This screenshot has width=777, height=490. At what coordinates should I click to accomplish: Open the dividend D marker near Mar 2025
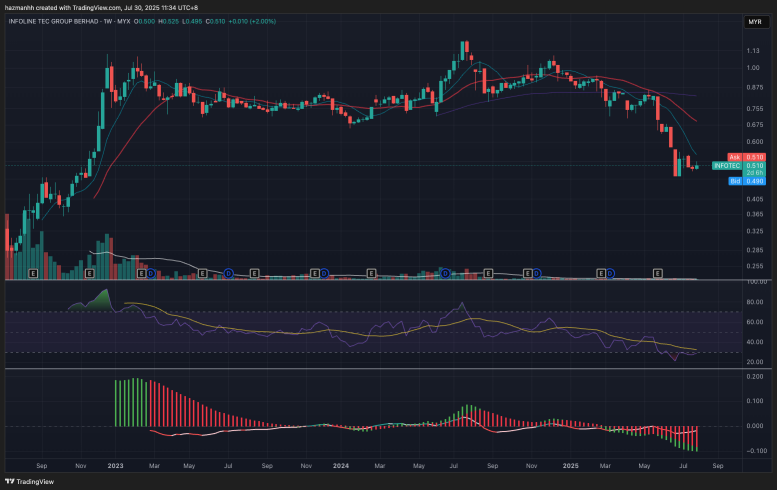pos(610,273)
